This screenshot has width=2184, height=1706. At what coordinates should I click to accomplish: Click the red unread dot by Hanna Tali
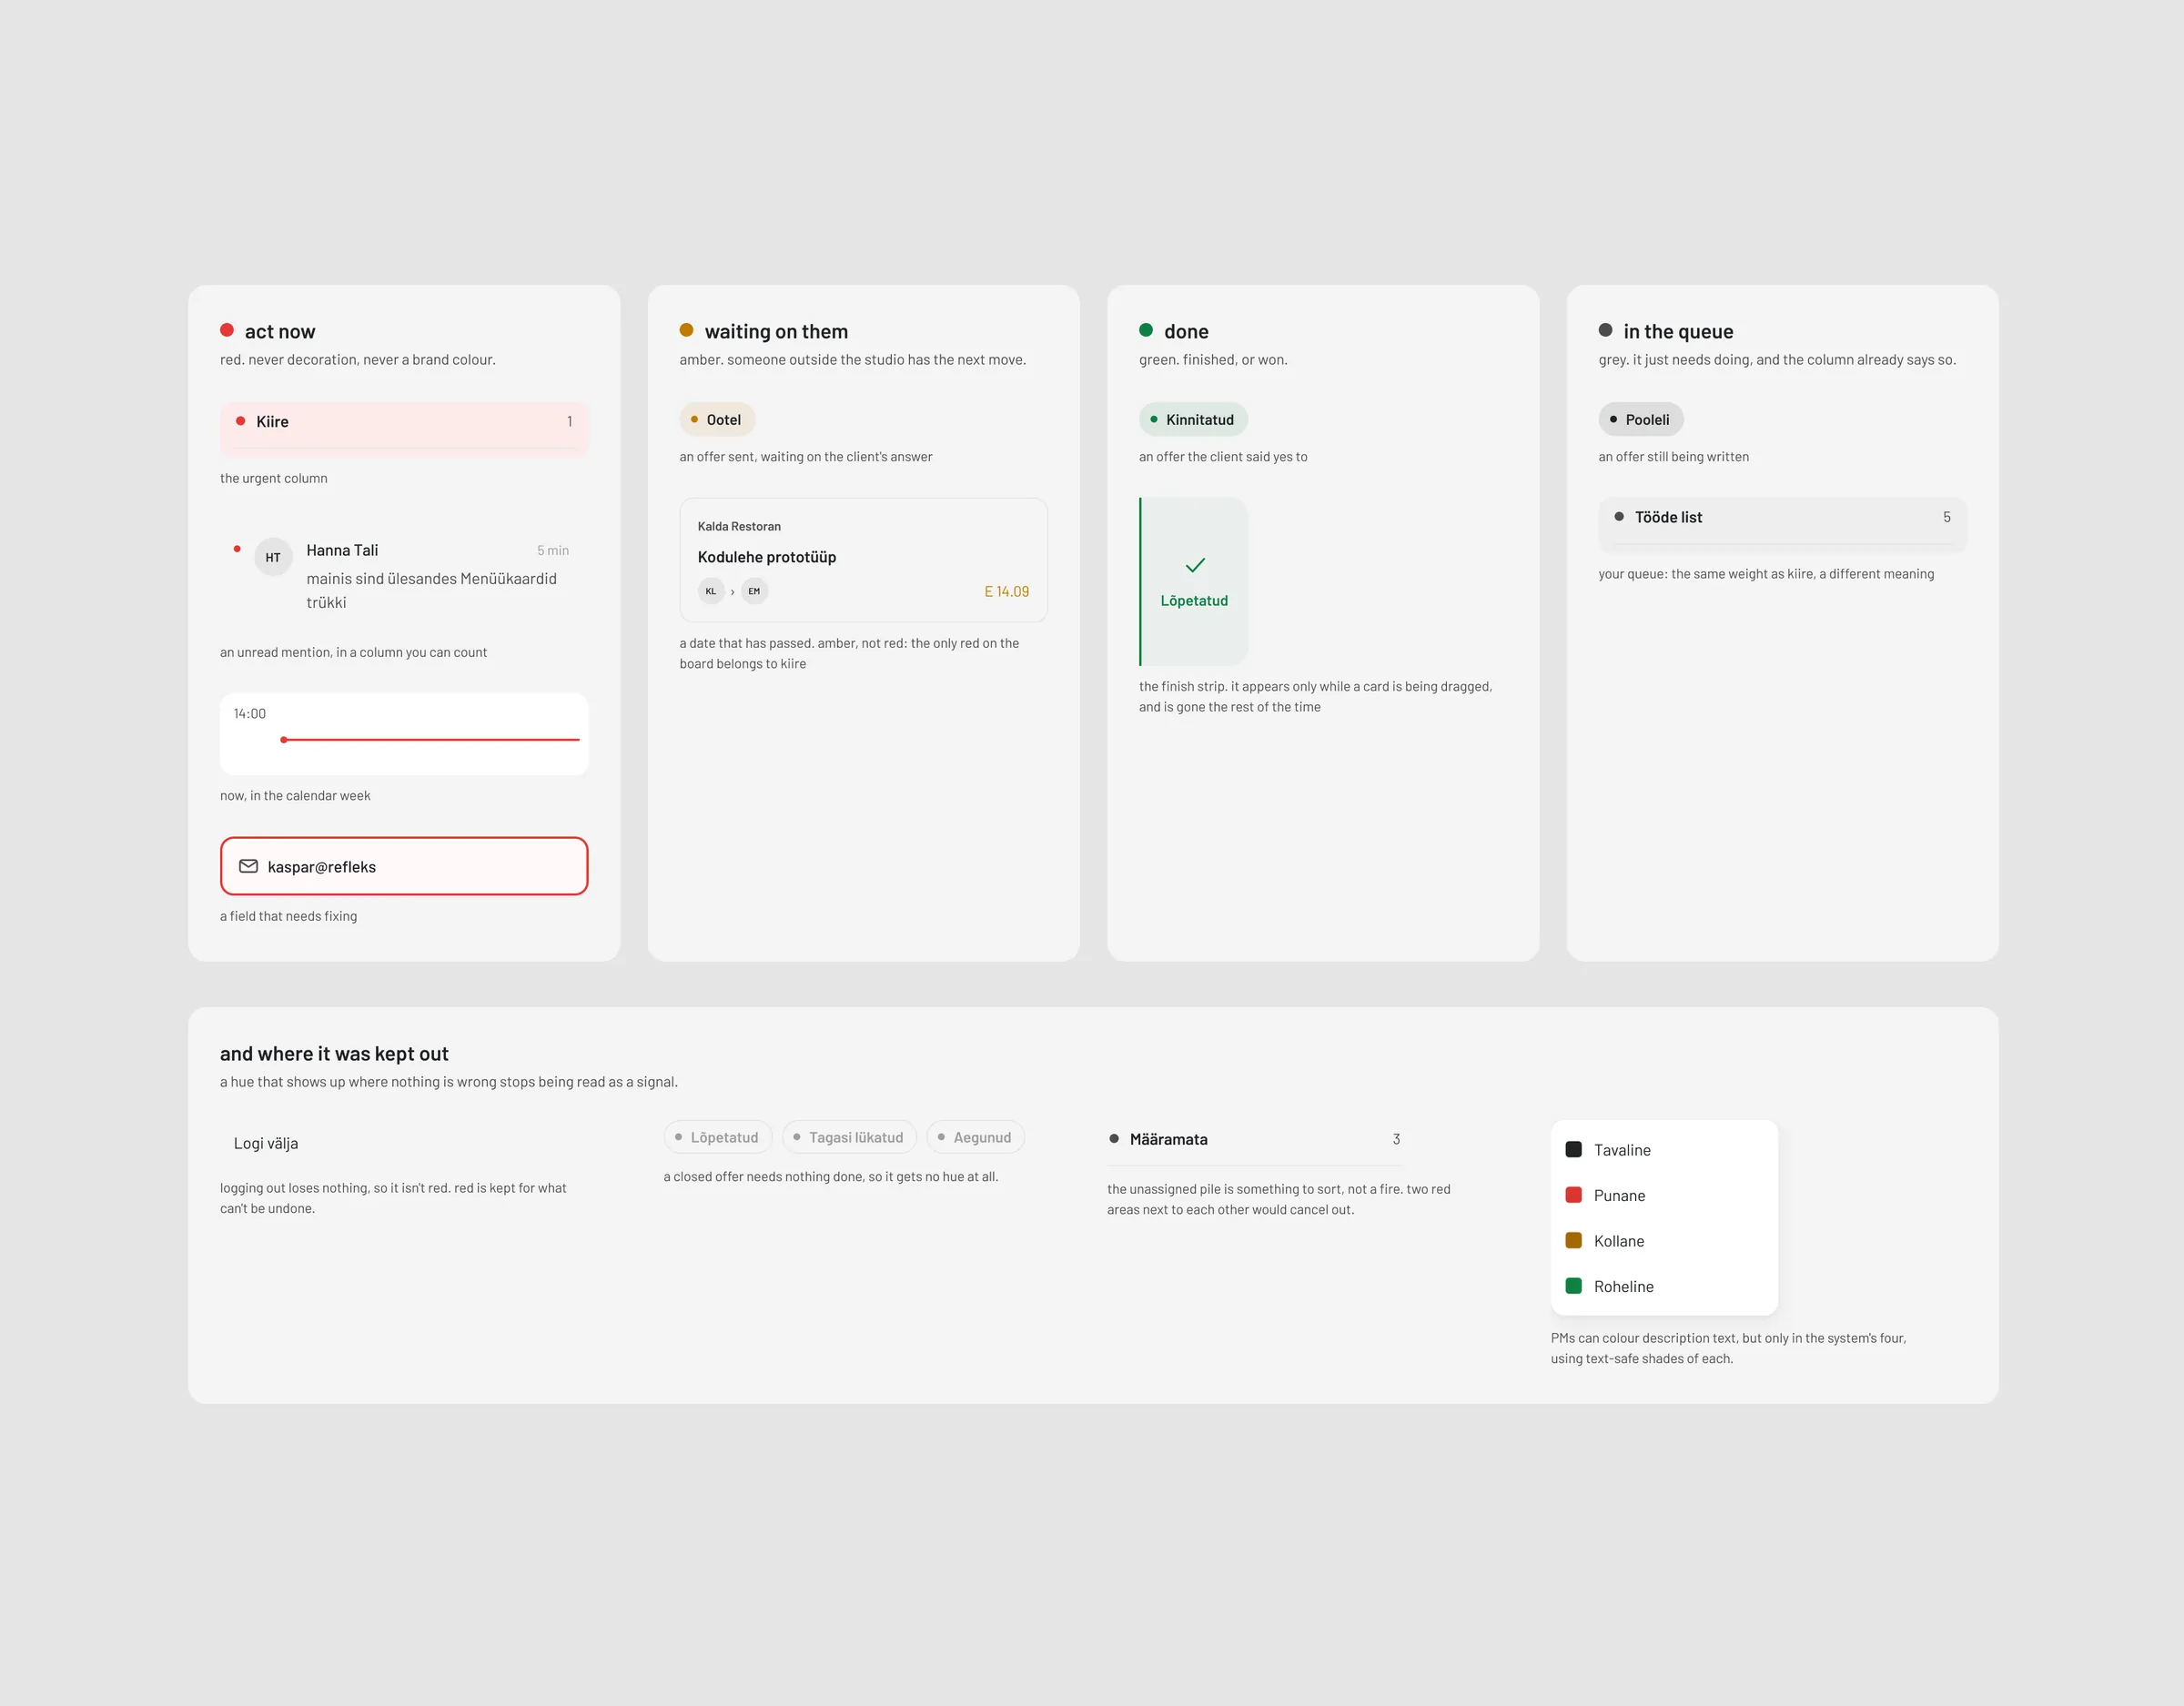(237, 548)
